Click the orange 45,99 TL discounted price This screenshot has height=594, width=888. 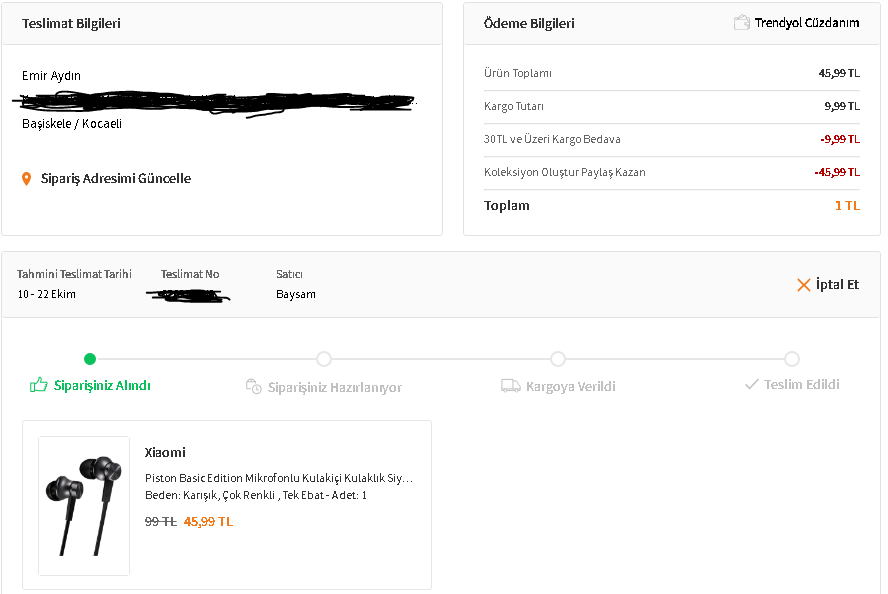208,522
